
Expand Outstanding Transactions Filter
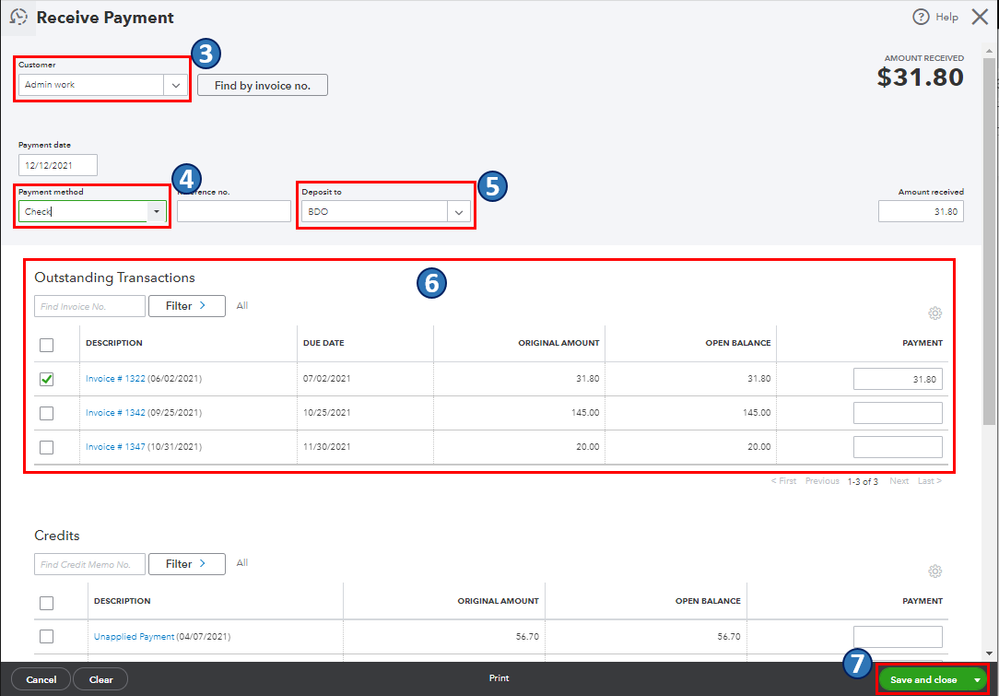(x=187, y=306)
